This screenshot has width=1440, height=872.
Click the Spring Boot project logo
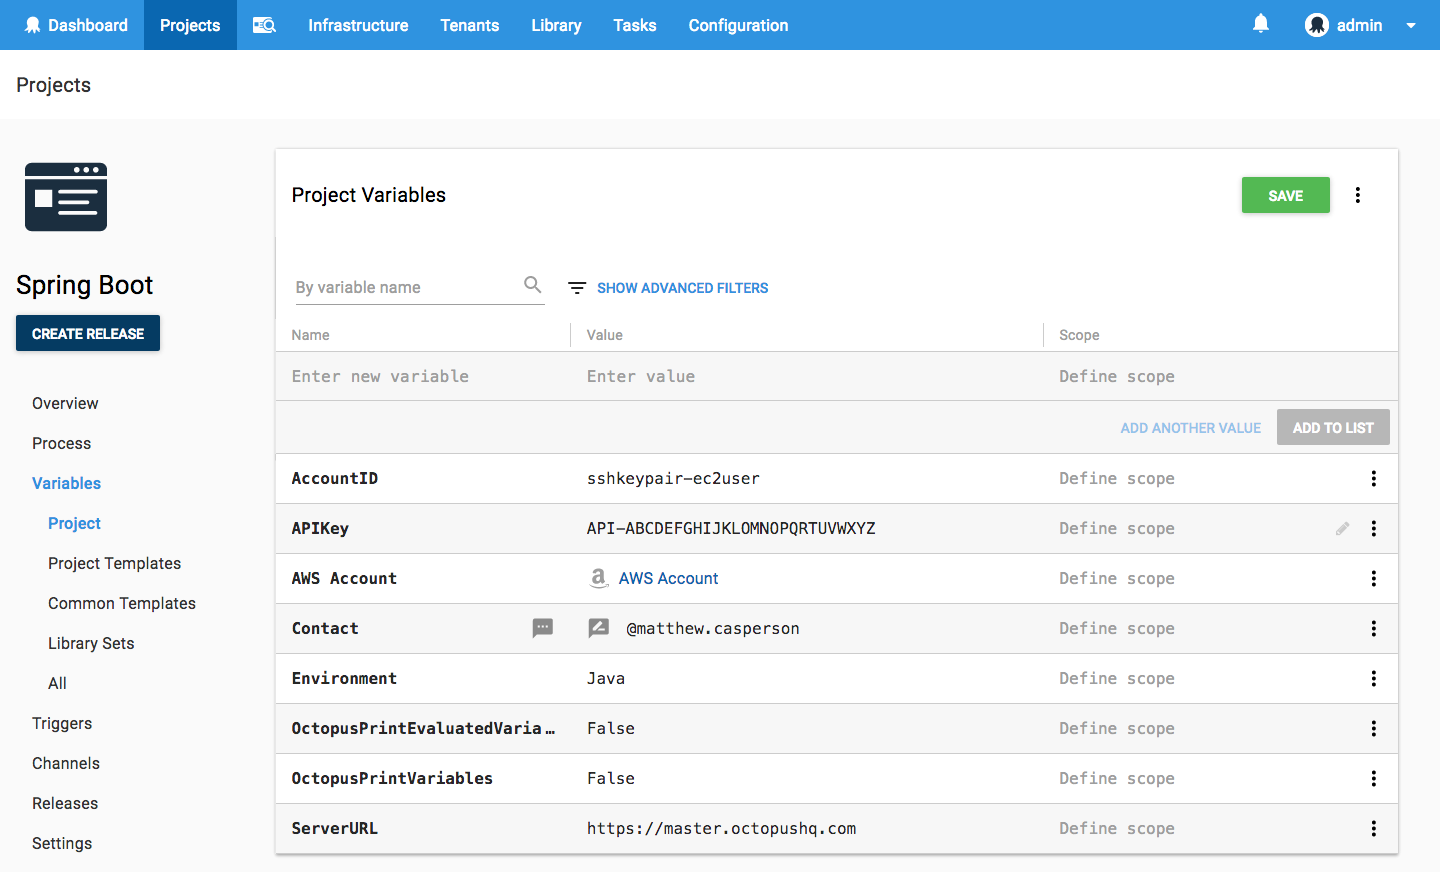pyautogui.click(x=65, y=197)
